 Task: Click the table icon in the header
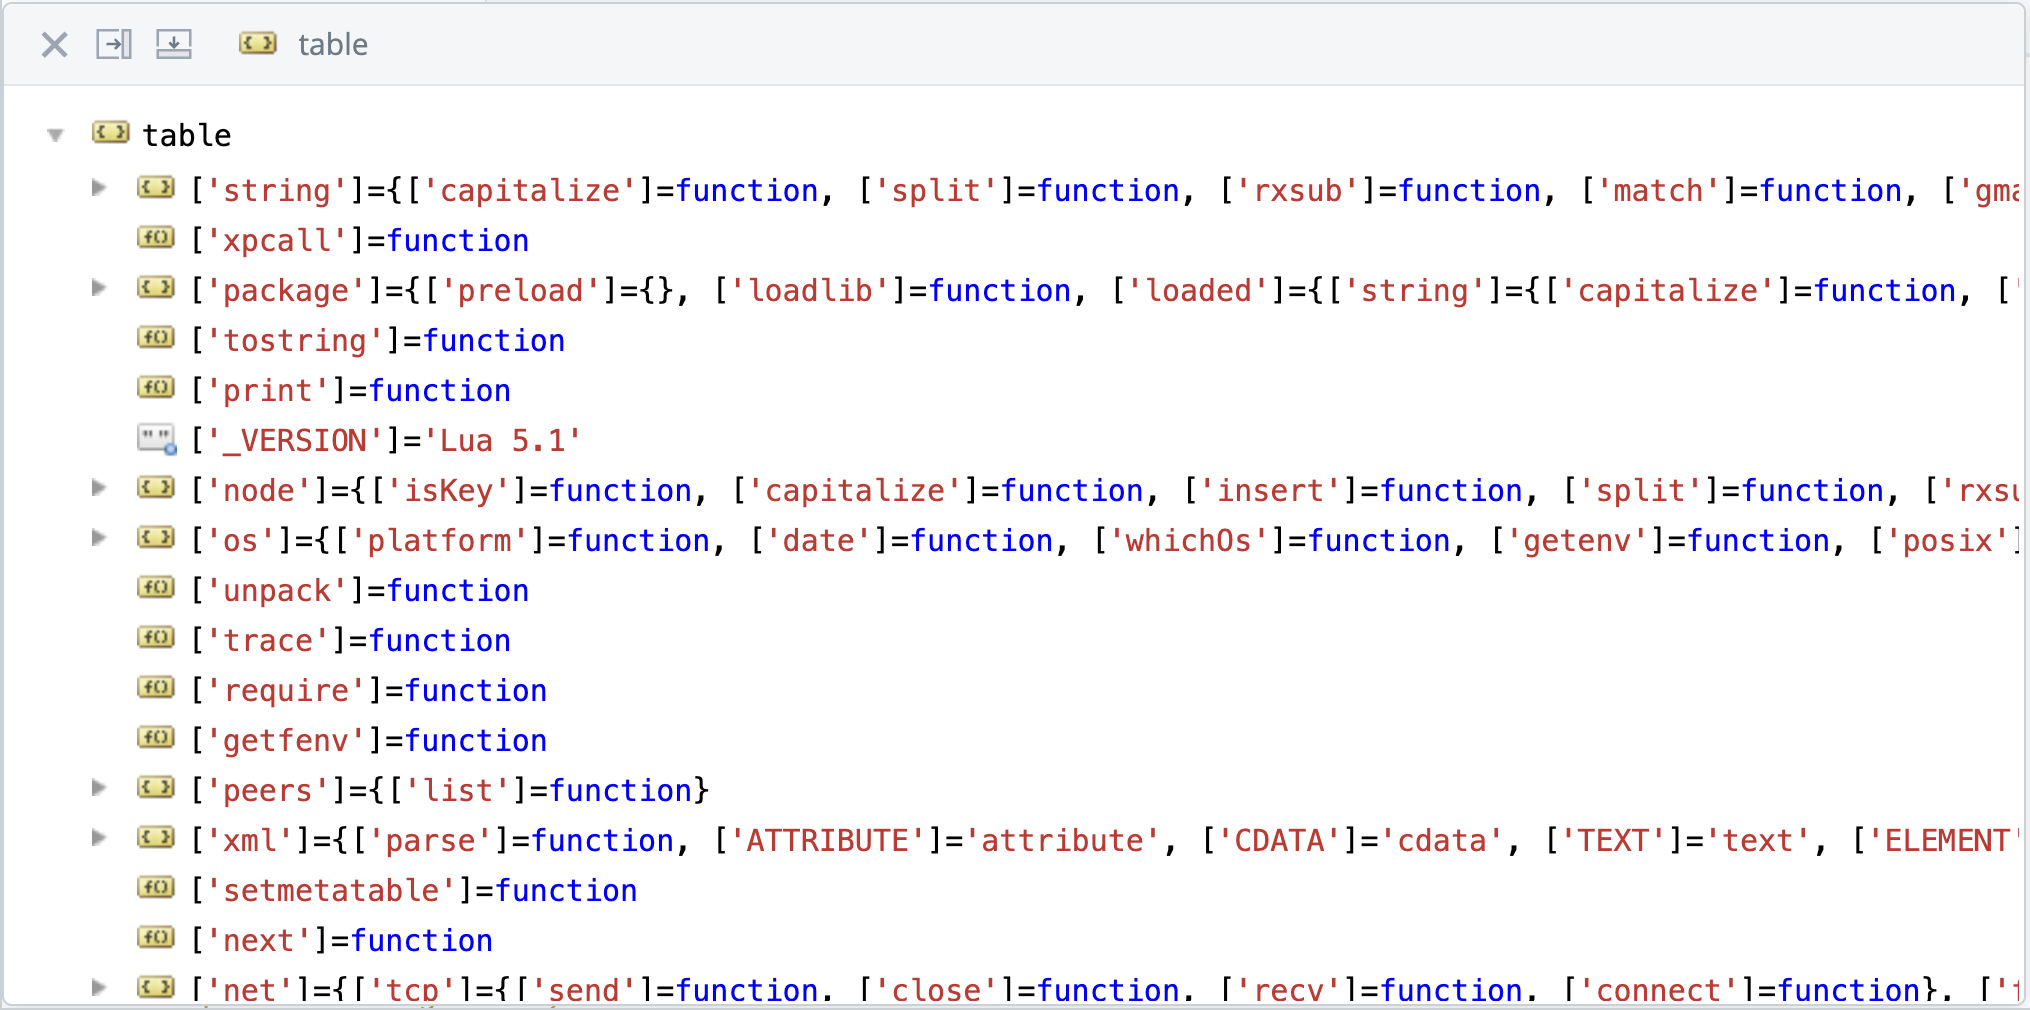258,44
